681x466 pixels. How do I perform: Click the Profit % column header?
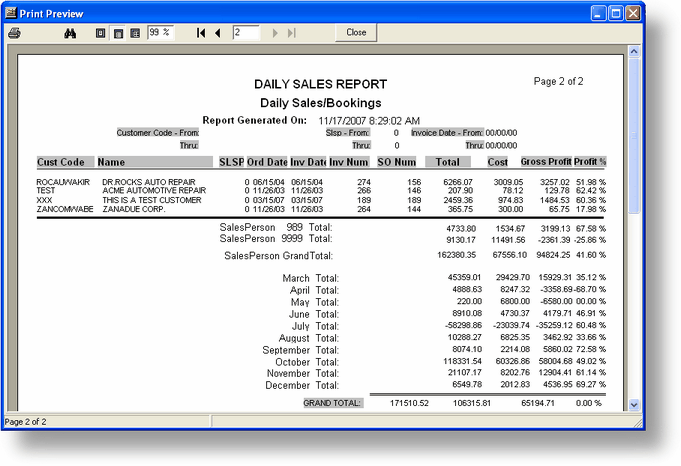(590, 162)
